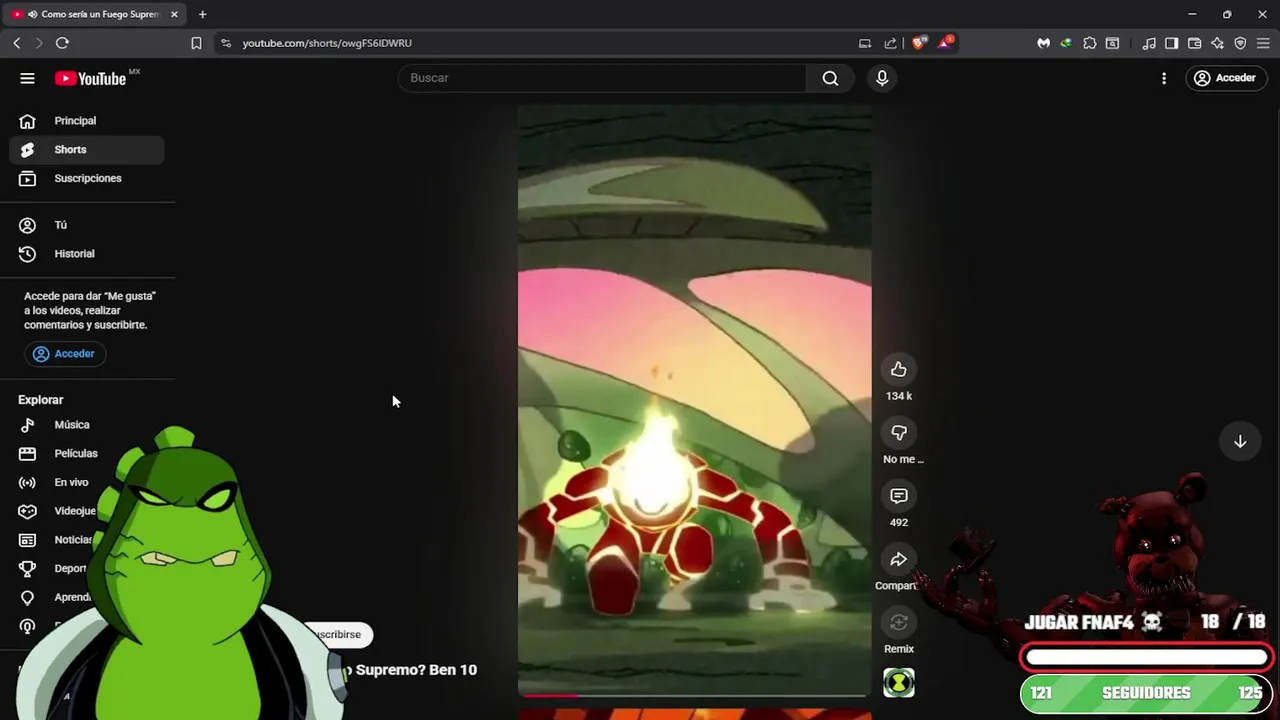
Task: Open Brave Shields lion icon
Action: [919, 42]
